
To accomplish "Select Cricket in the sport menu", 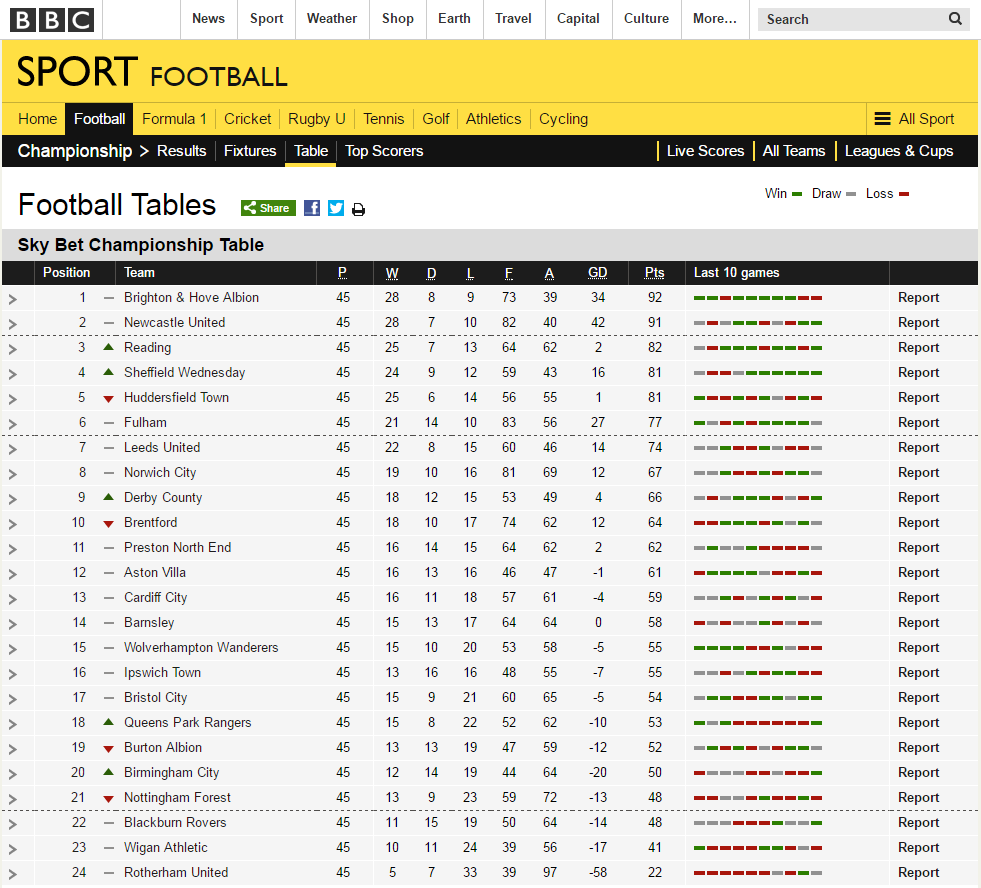I will pos(247,119).
